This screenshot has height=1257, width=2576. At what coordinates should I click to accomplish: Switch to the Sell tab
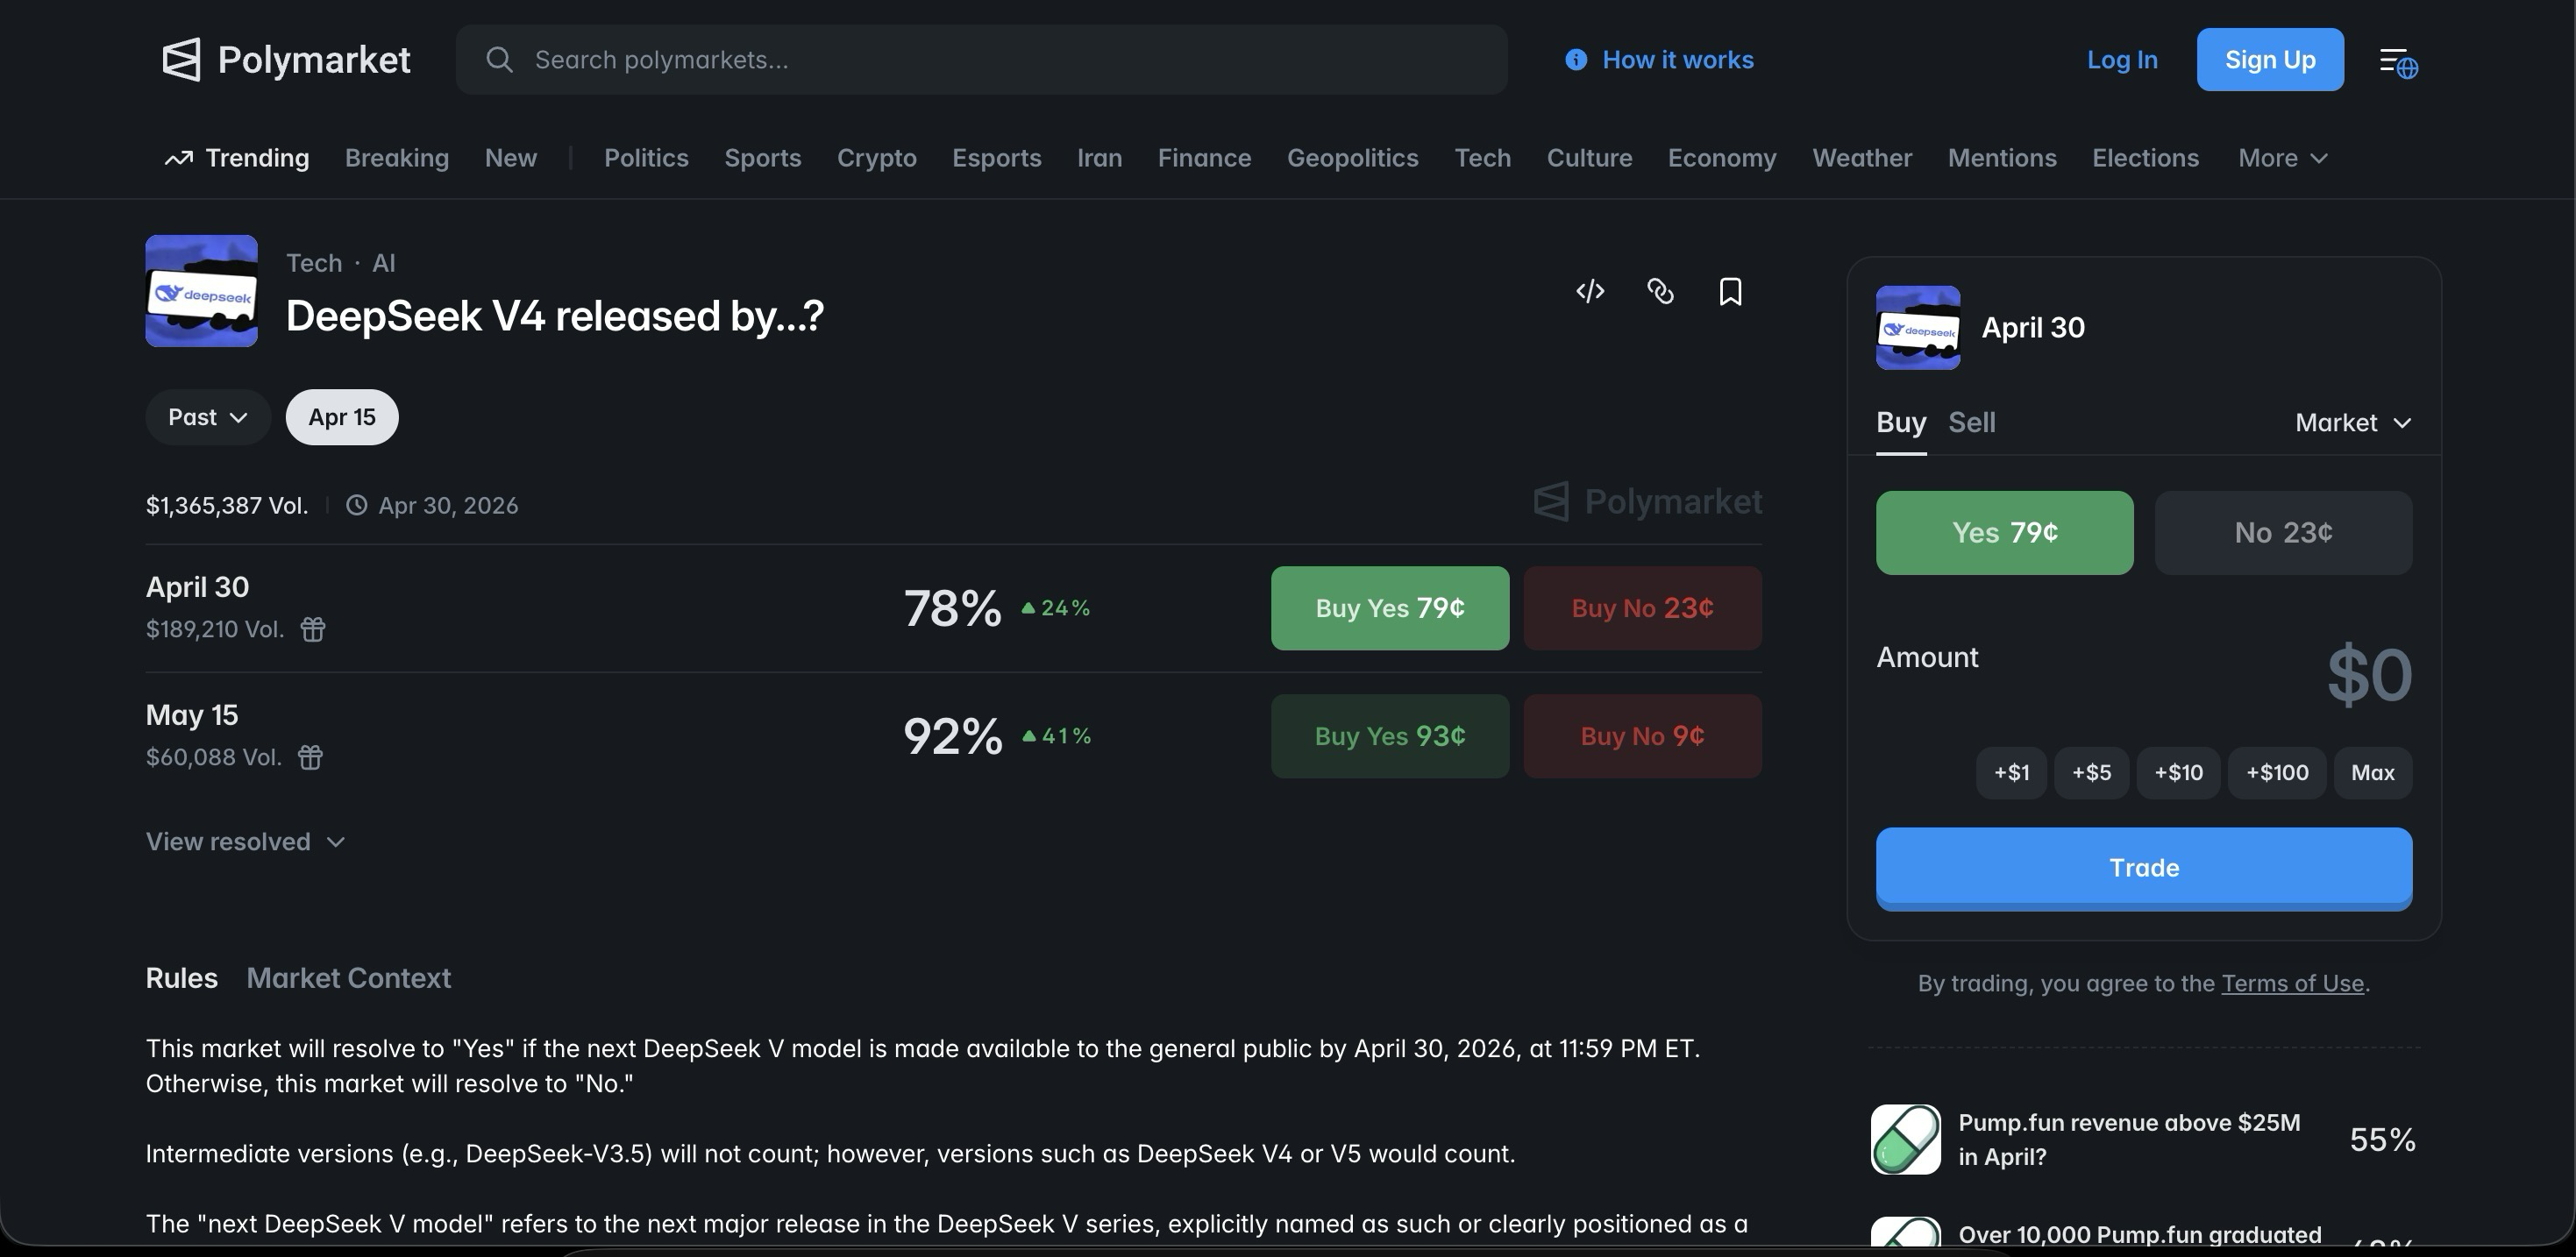pyautogui.click(x=1971, y=422)
